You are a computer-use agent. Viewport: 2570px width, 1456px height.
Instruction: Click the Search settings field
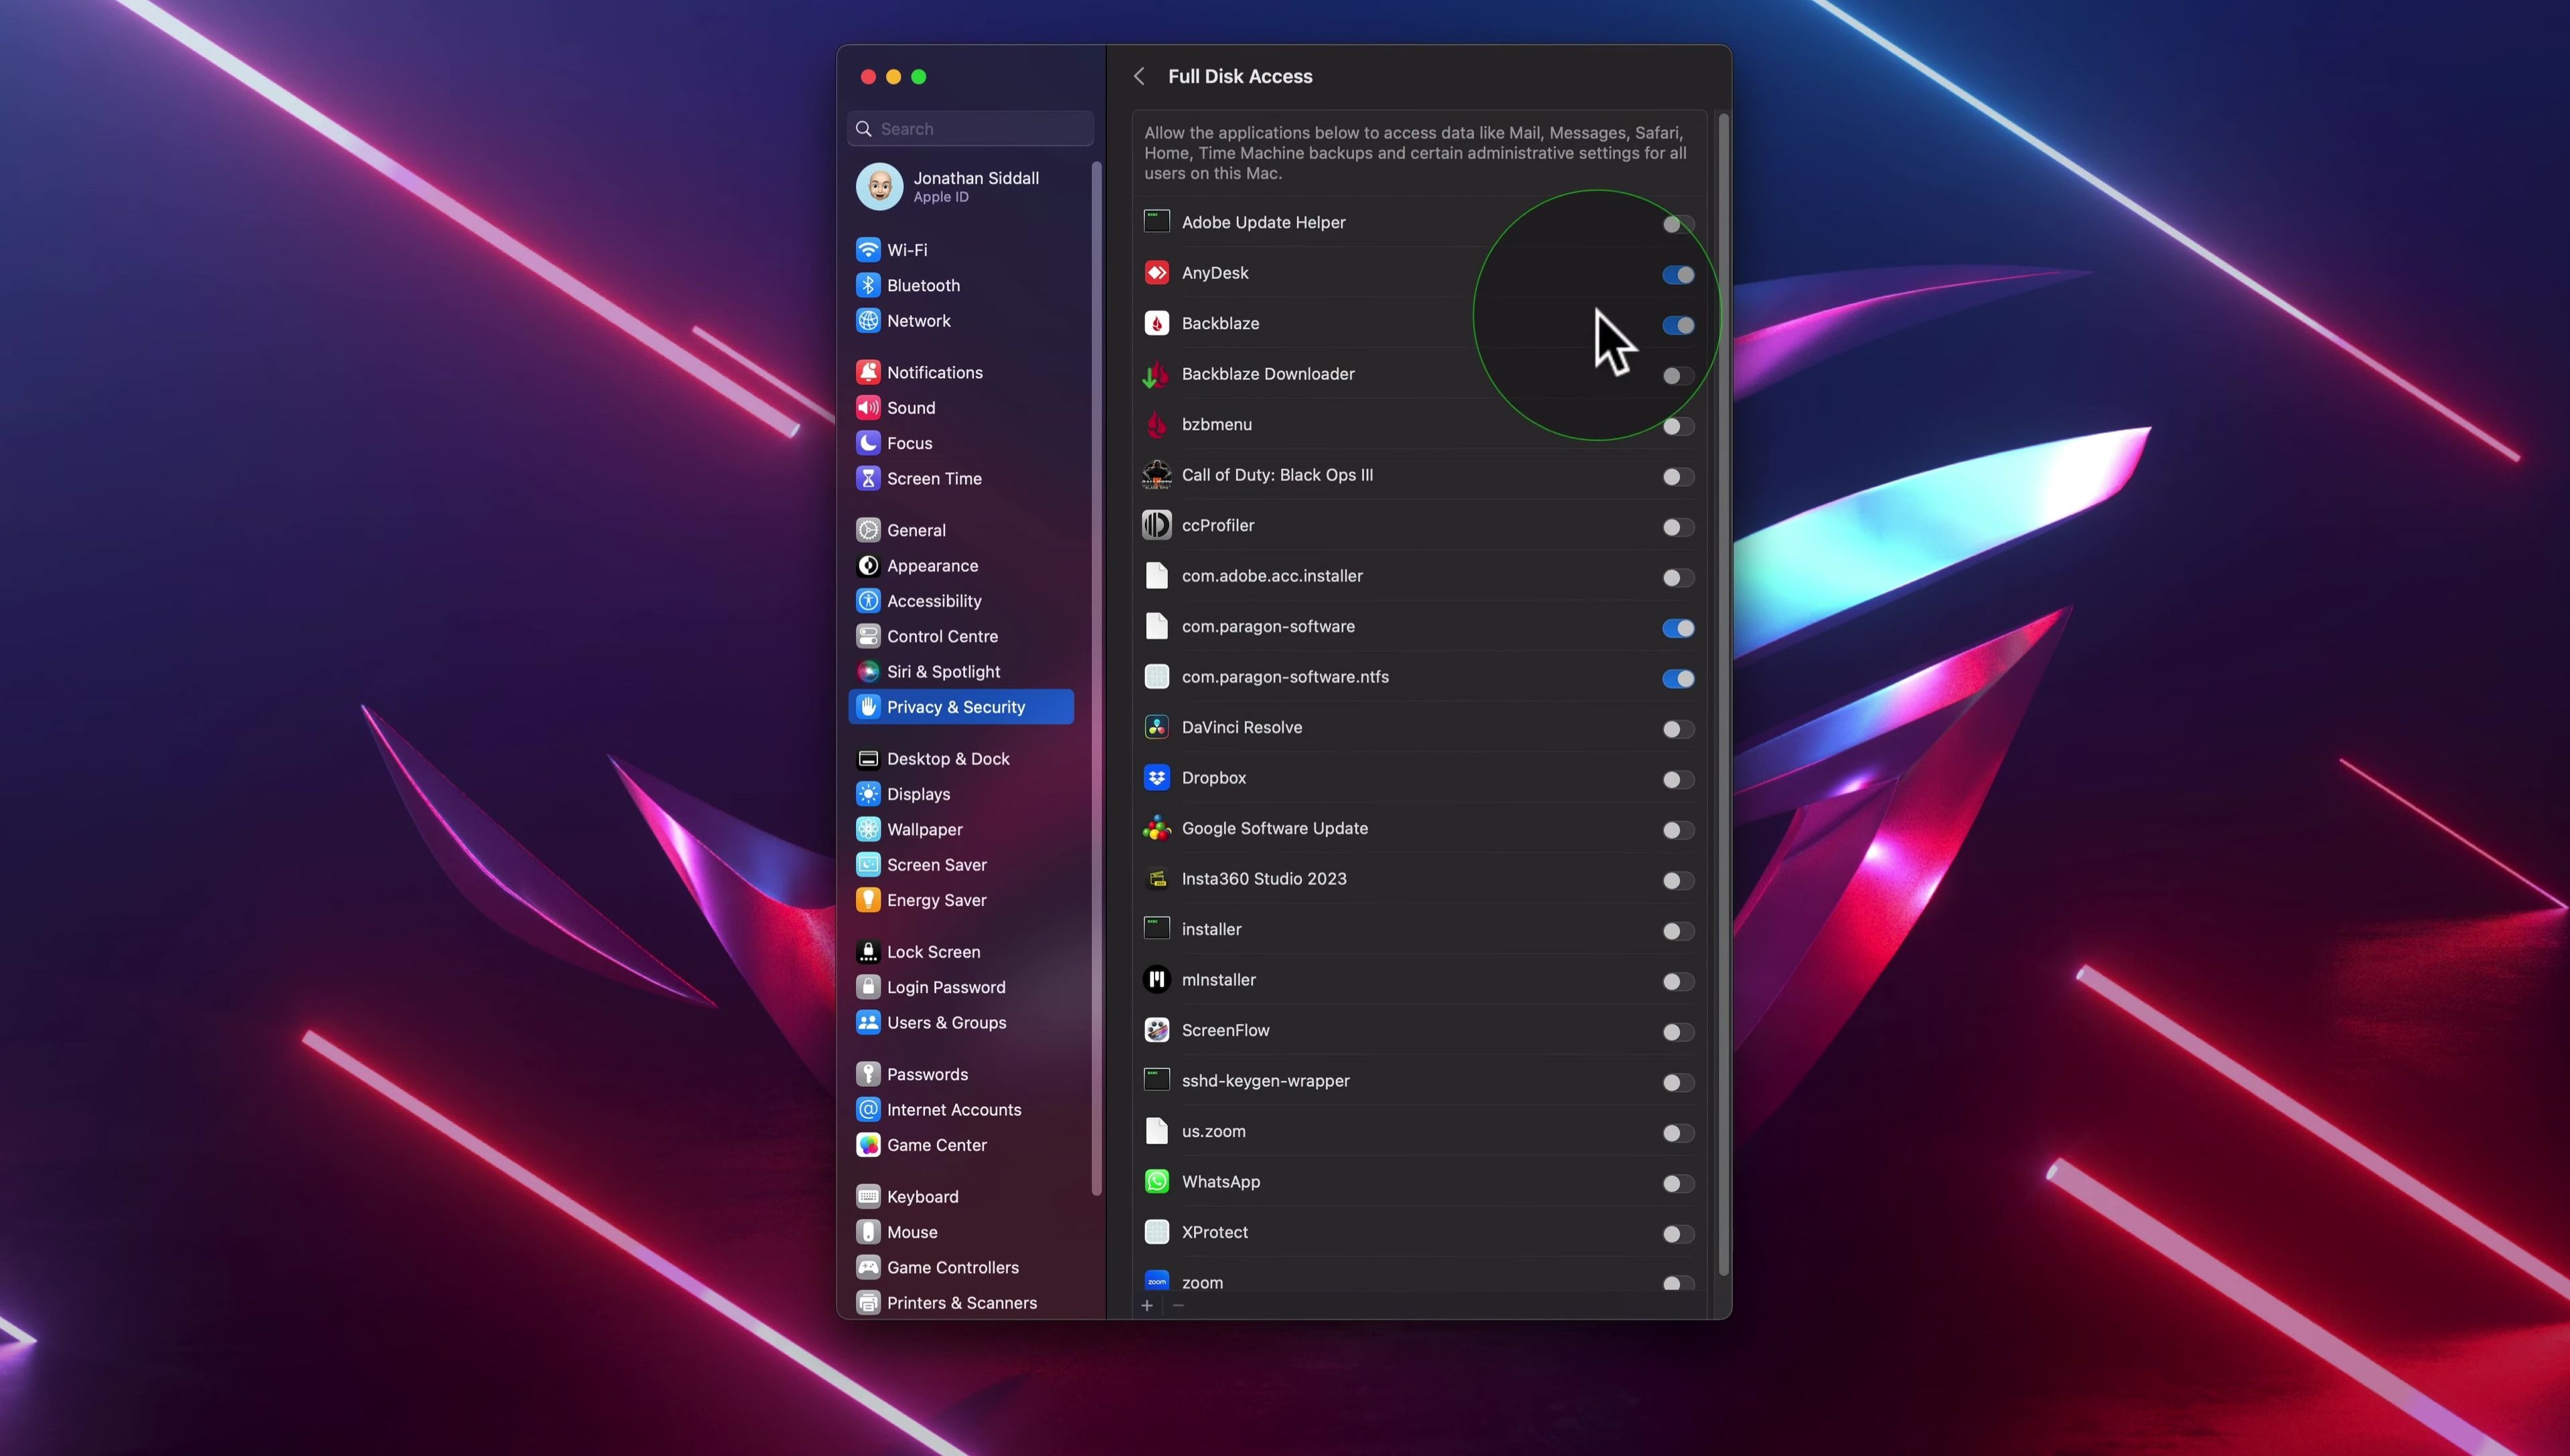point(970,129)
